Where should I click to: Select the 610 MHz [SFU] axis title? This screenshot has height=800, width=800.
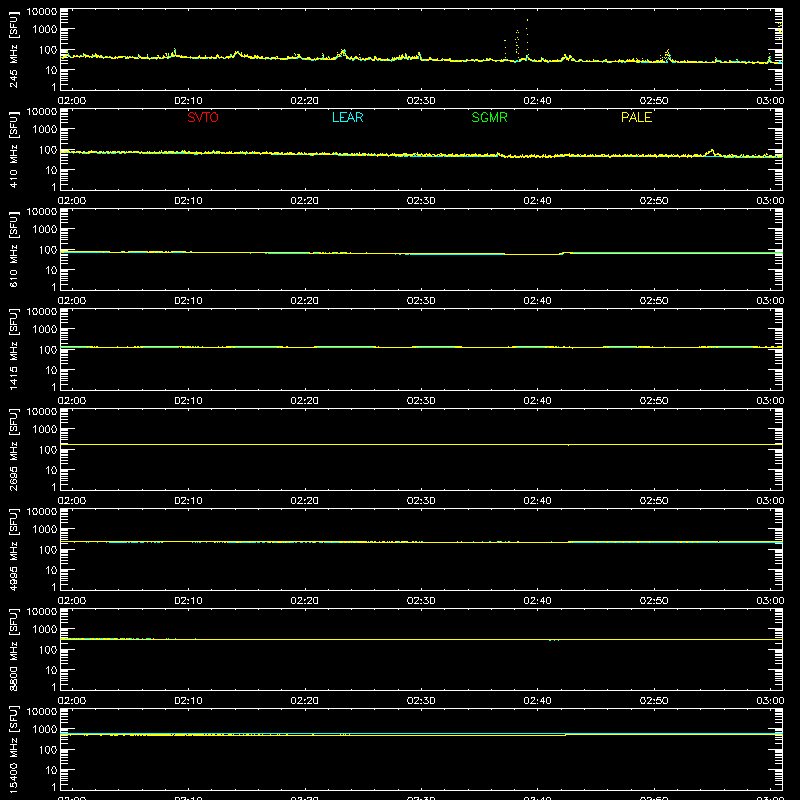click(x=13, y=249)
